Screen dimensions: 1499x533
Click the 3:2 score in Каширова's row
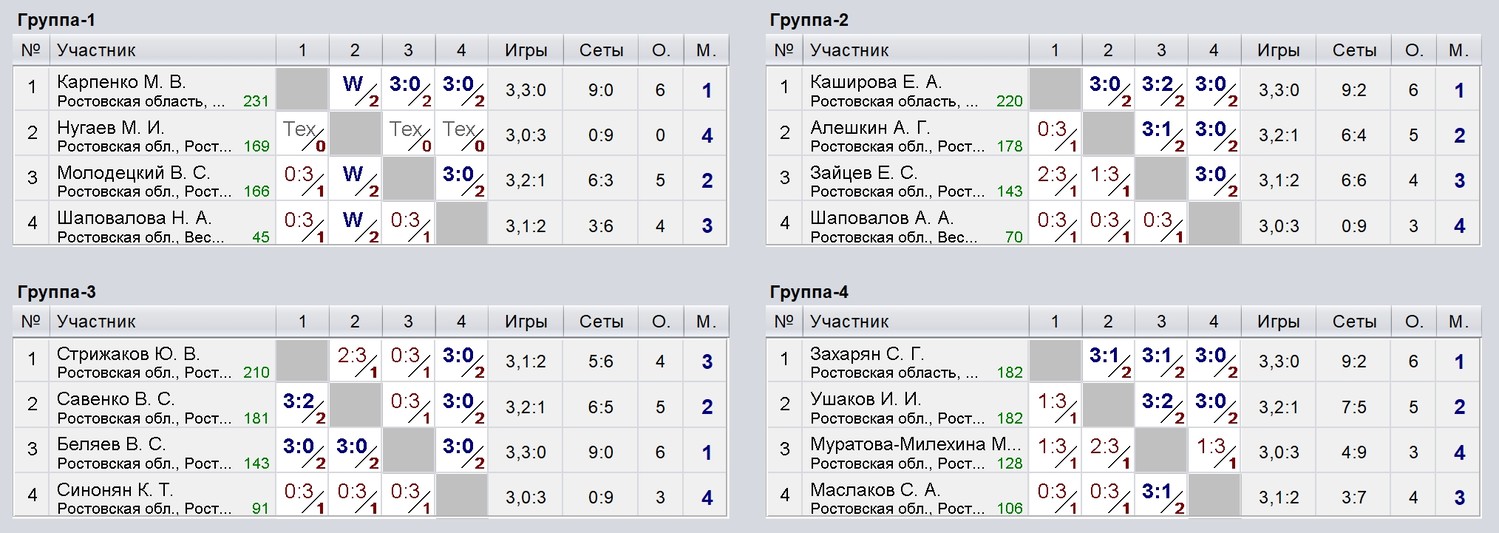coord(1161,89)
